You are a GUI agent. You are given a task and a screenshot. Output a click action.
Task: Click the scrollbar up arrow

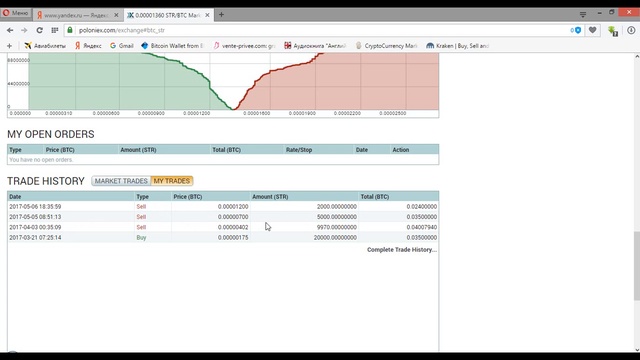click(637, 56)
